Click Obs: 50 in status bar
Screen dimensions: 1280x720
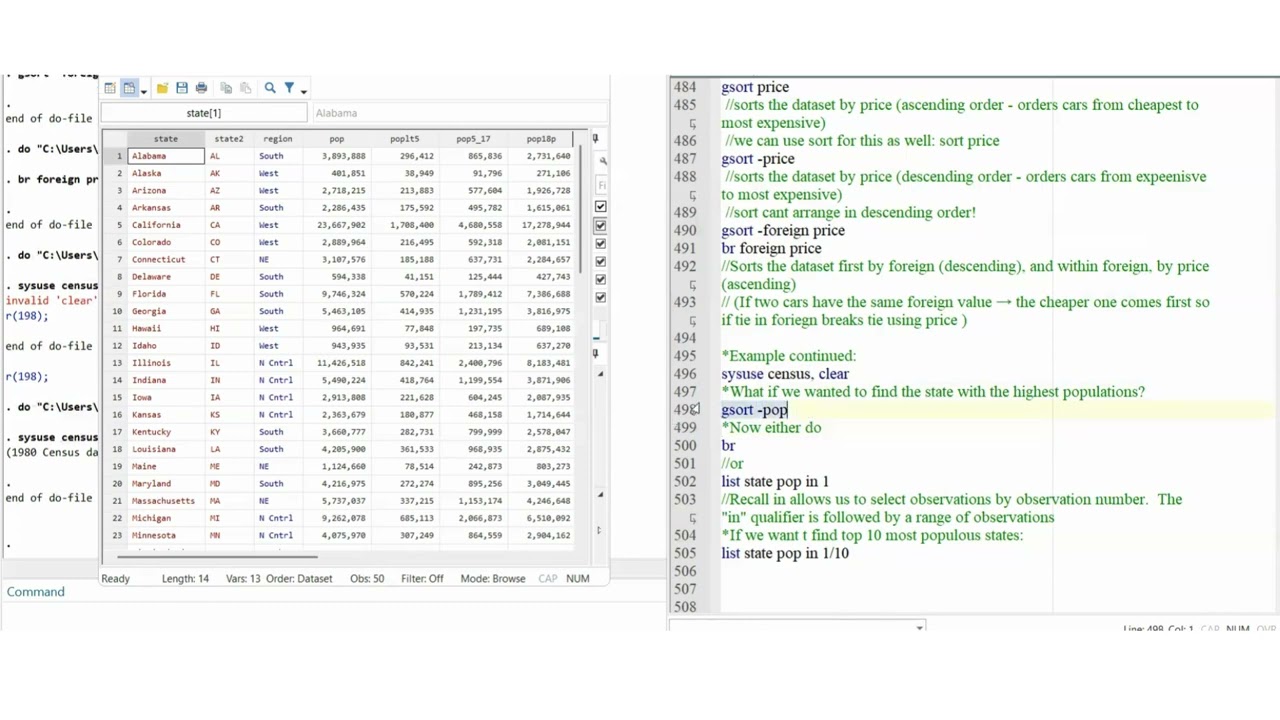367,578
